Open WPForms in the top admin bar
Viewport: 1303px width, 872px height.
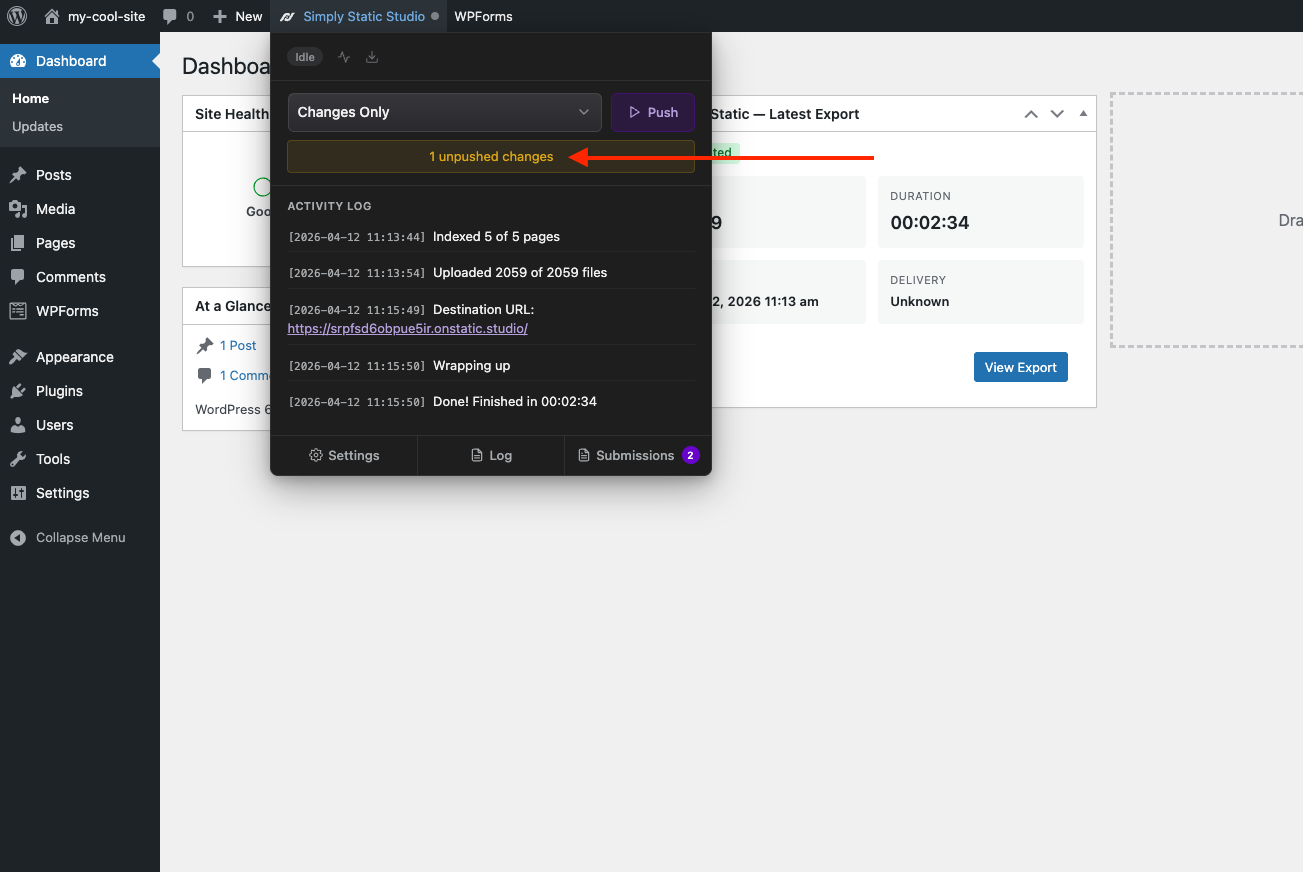tap(483, 16)
